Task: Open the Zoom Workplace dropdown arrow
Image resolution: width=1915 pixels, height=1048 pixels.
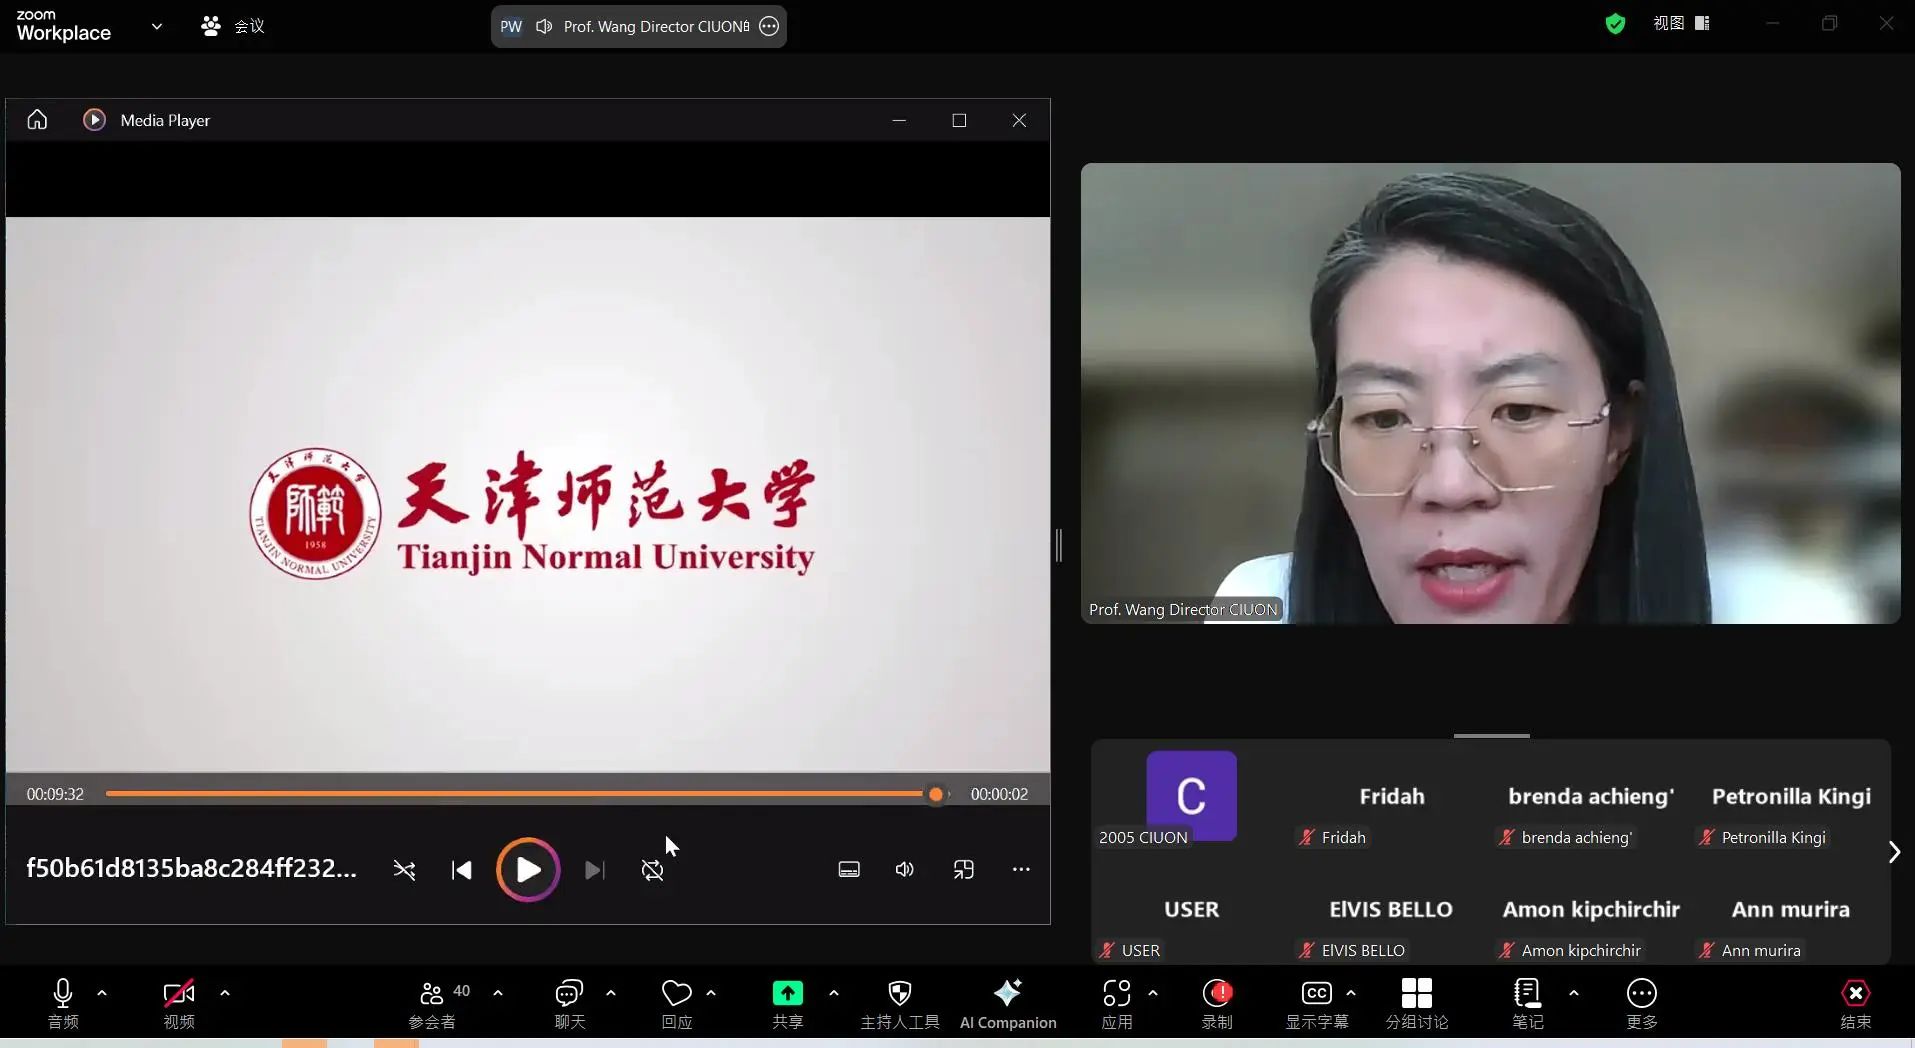Action: (x=157, y=26)
